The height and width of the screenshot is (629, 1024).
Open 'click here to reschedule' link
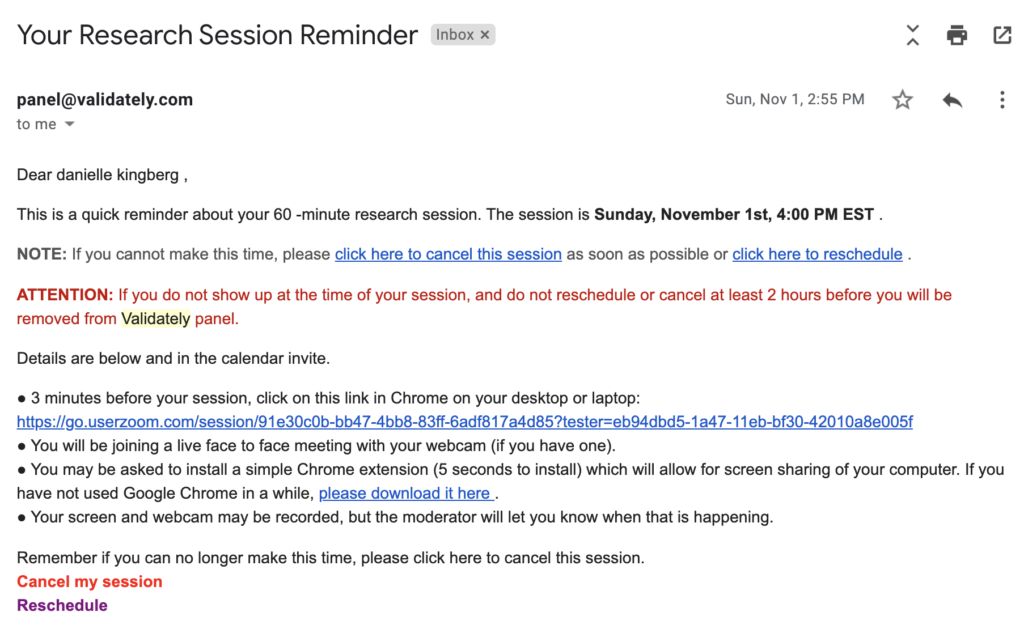817,254
